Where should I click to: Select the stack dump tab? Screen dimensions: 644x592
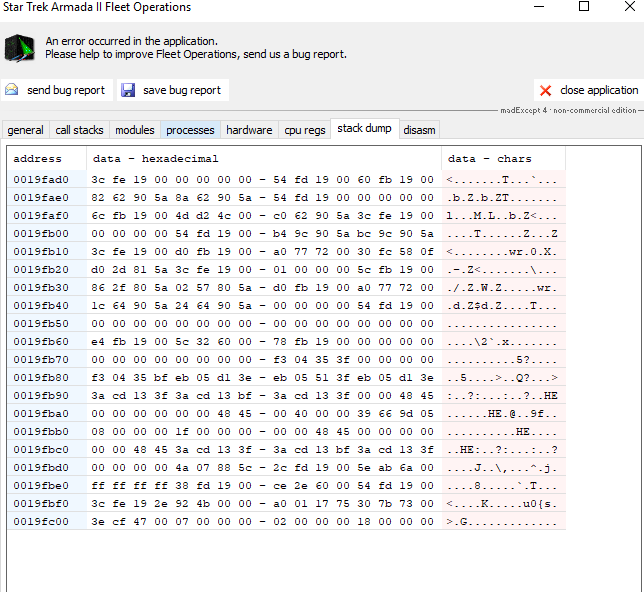click(365, 129)
